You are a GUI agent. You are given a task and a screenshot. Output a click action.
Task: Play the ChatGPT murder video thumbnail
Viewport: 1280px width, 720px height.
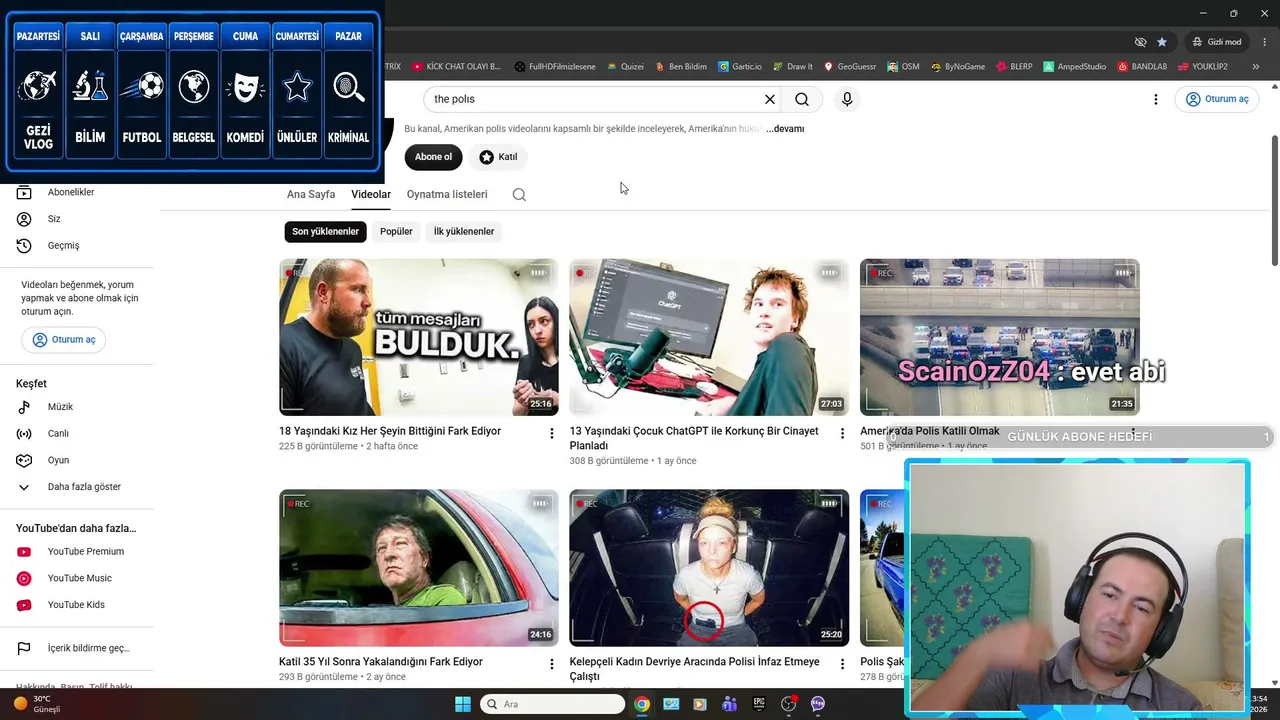(x=709, y=337)
